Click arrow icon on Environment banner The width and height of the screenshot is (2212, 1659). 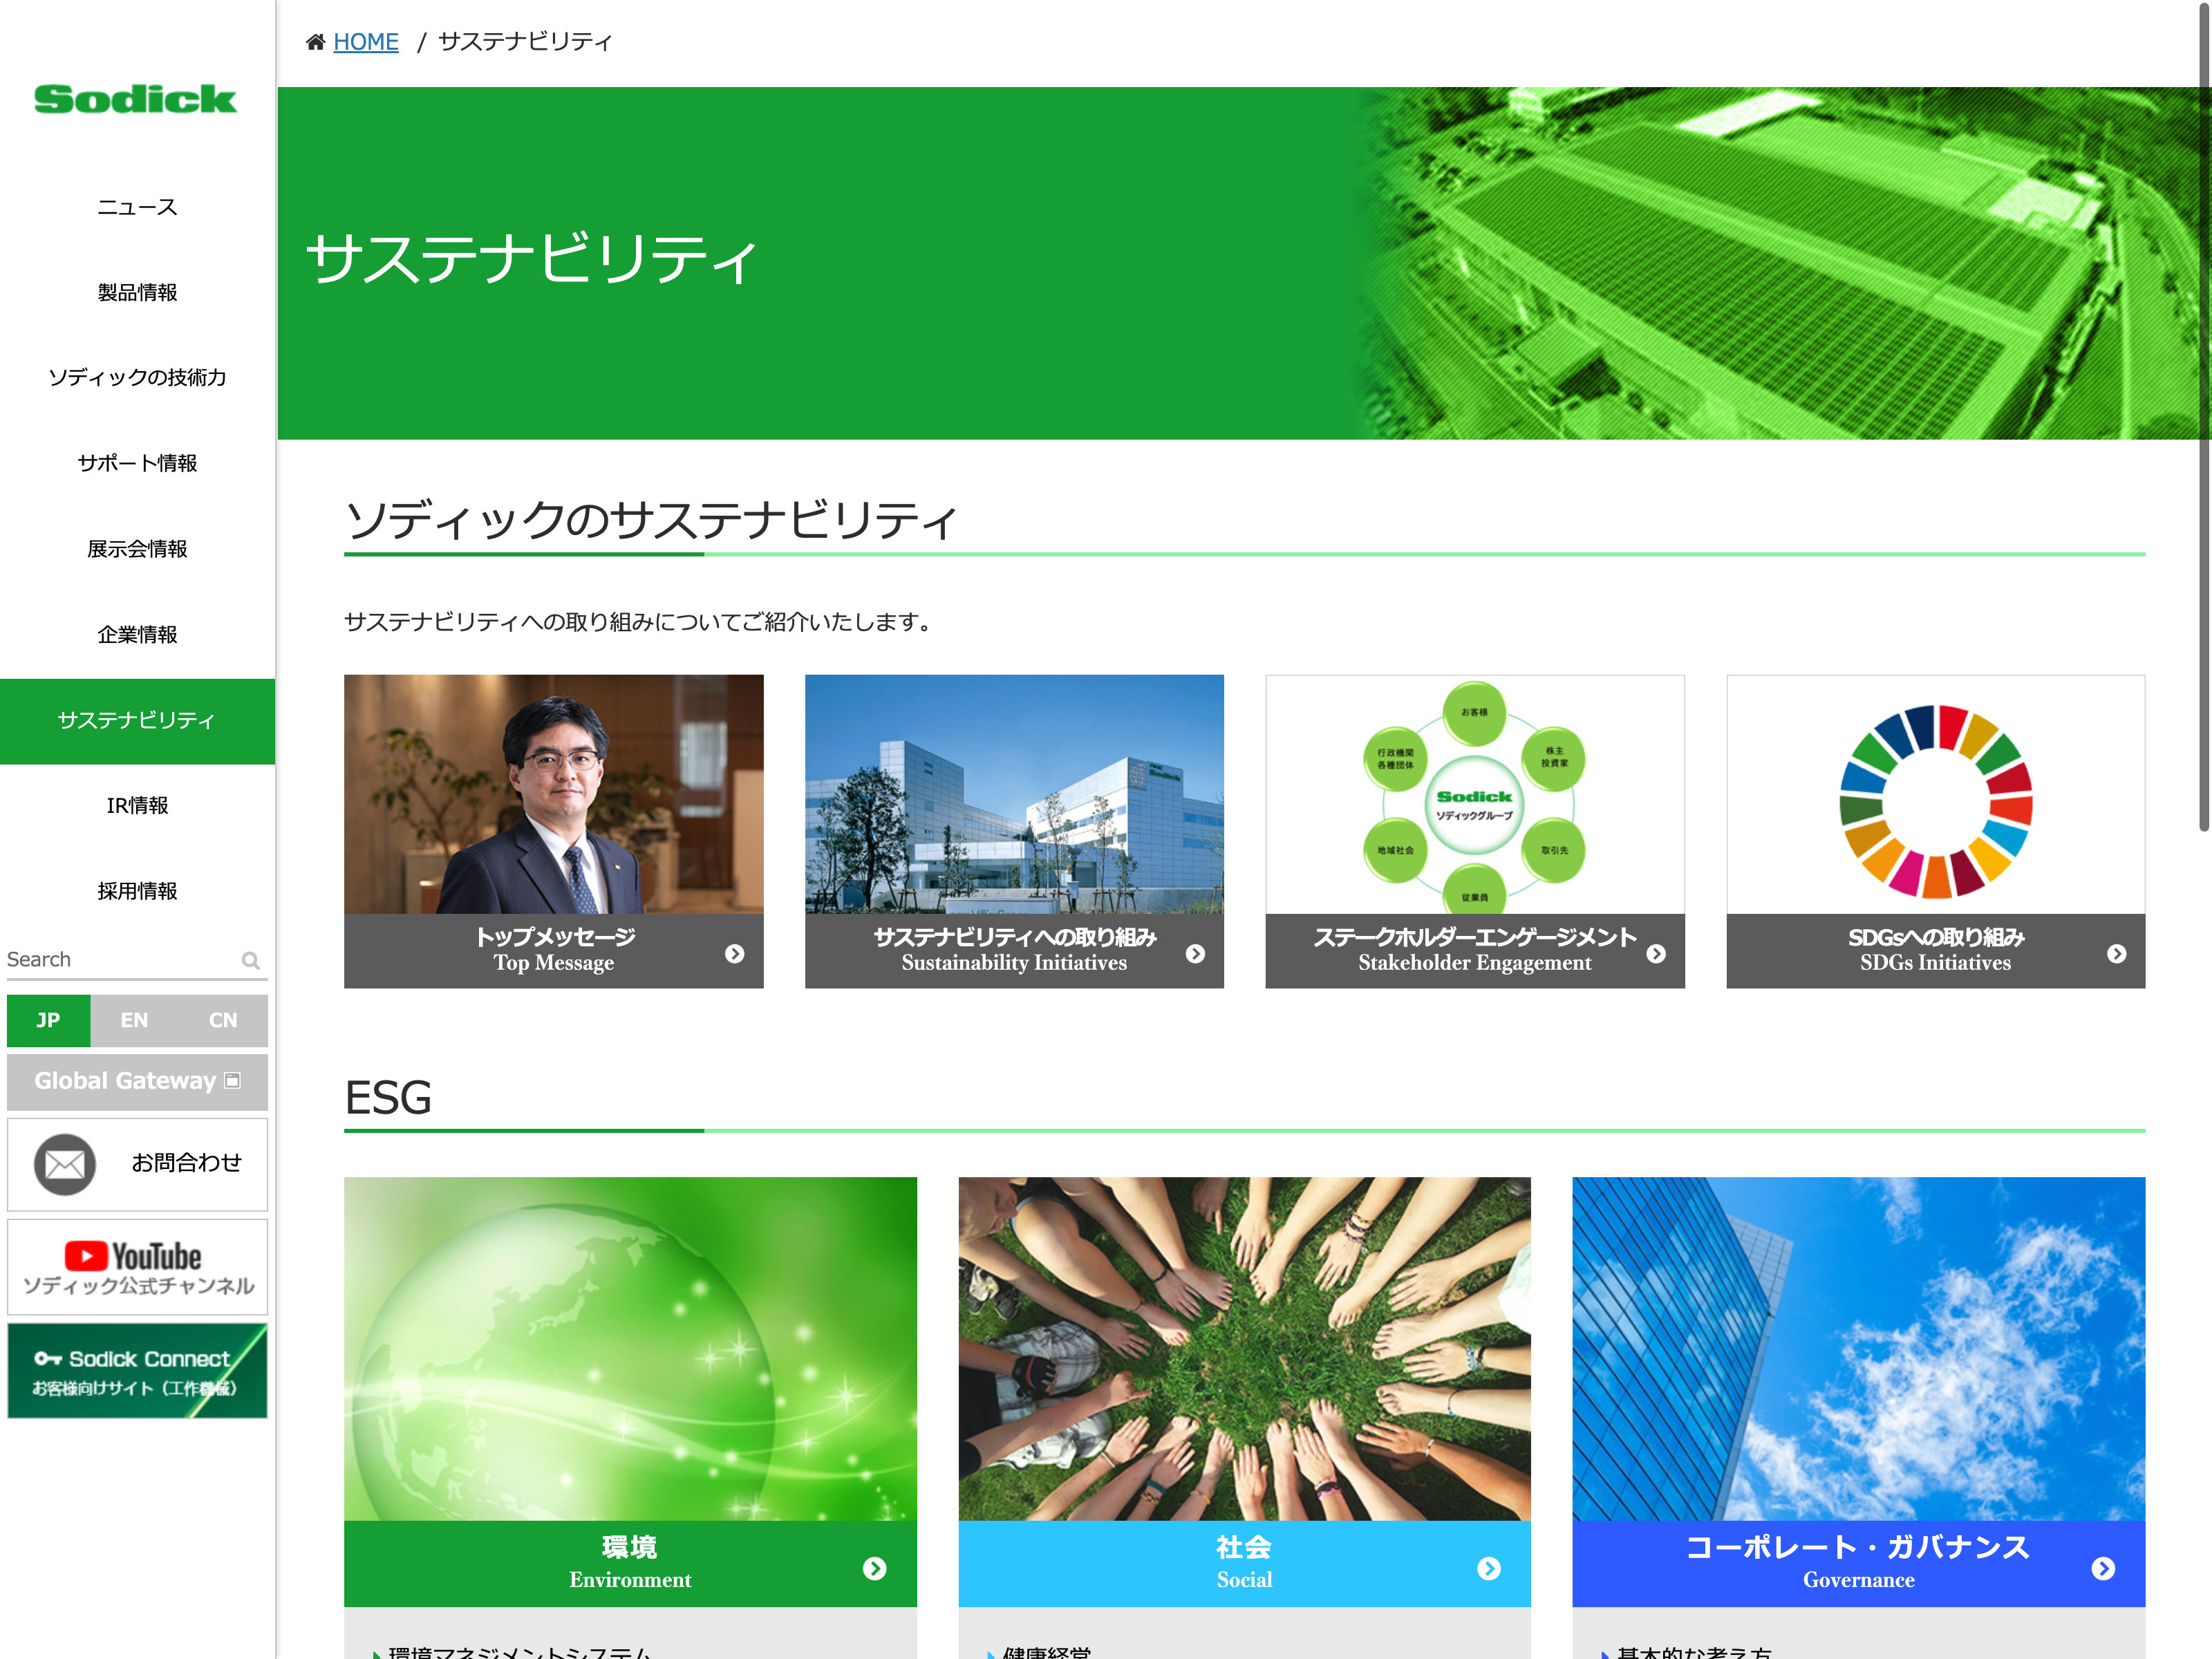875,1568
